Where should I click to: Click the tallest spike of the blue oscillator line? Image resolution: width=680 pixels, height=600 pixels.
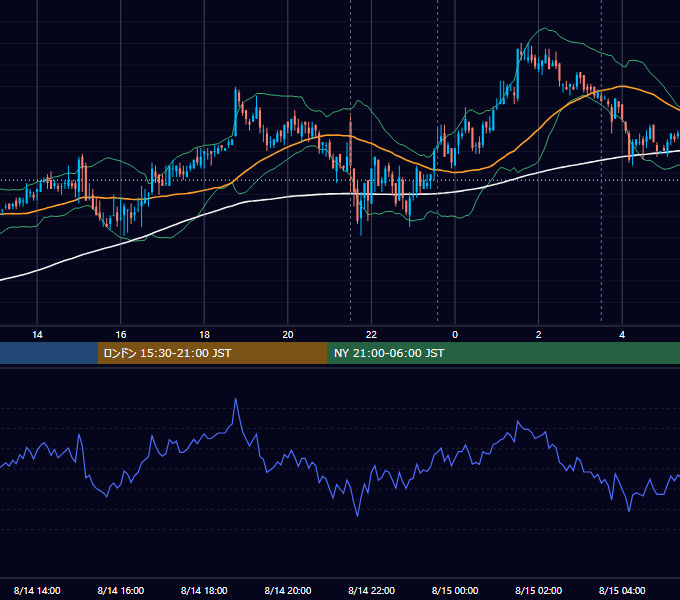click(235, 400)
